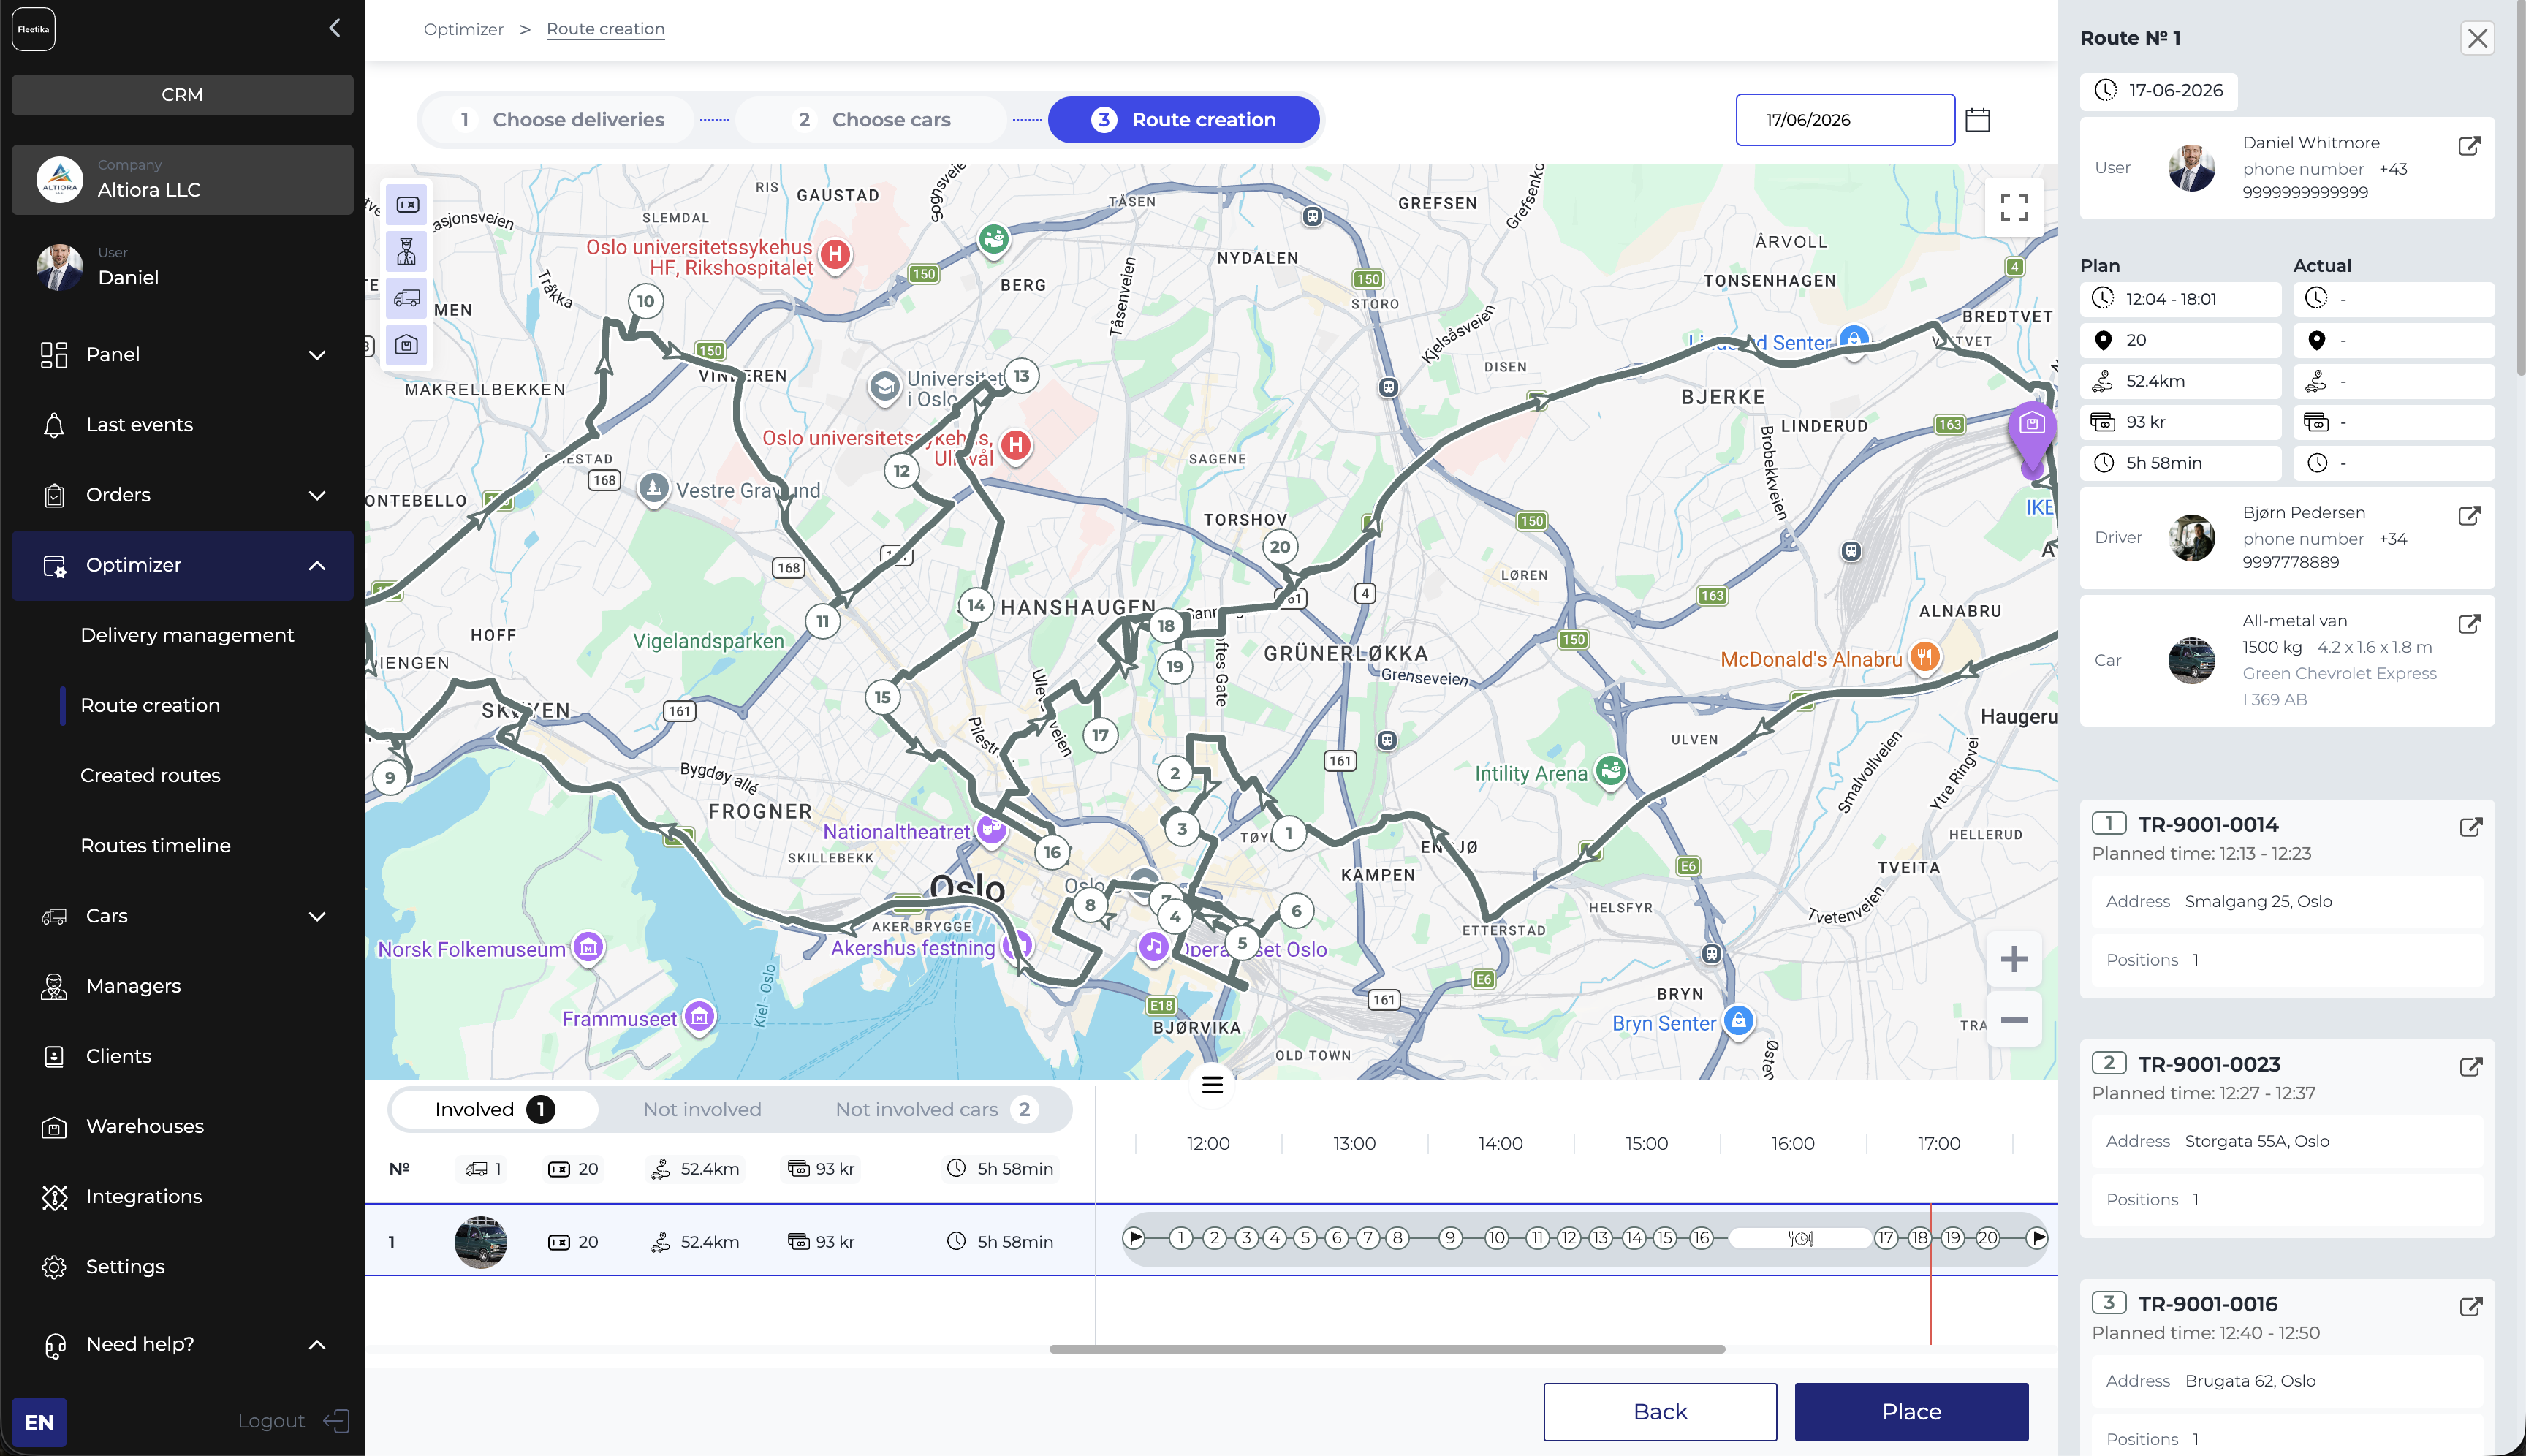Image resolution: width=2526 pixels, height=1456 pixels.
Task: Click map stop marker 13
Action: pyautogui.click(x=1021, y=376)
